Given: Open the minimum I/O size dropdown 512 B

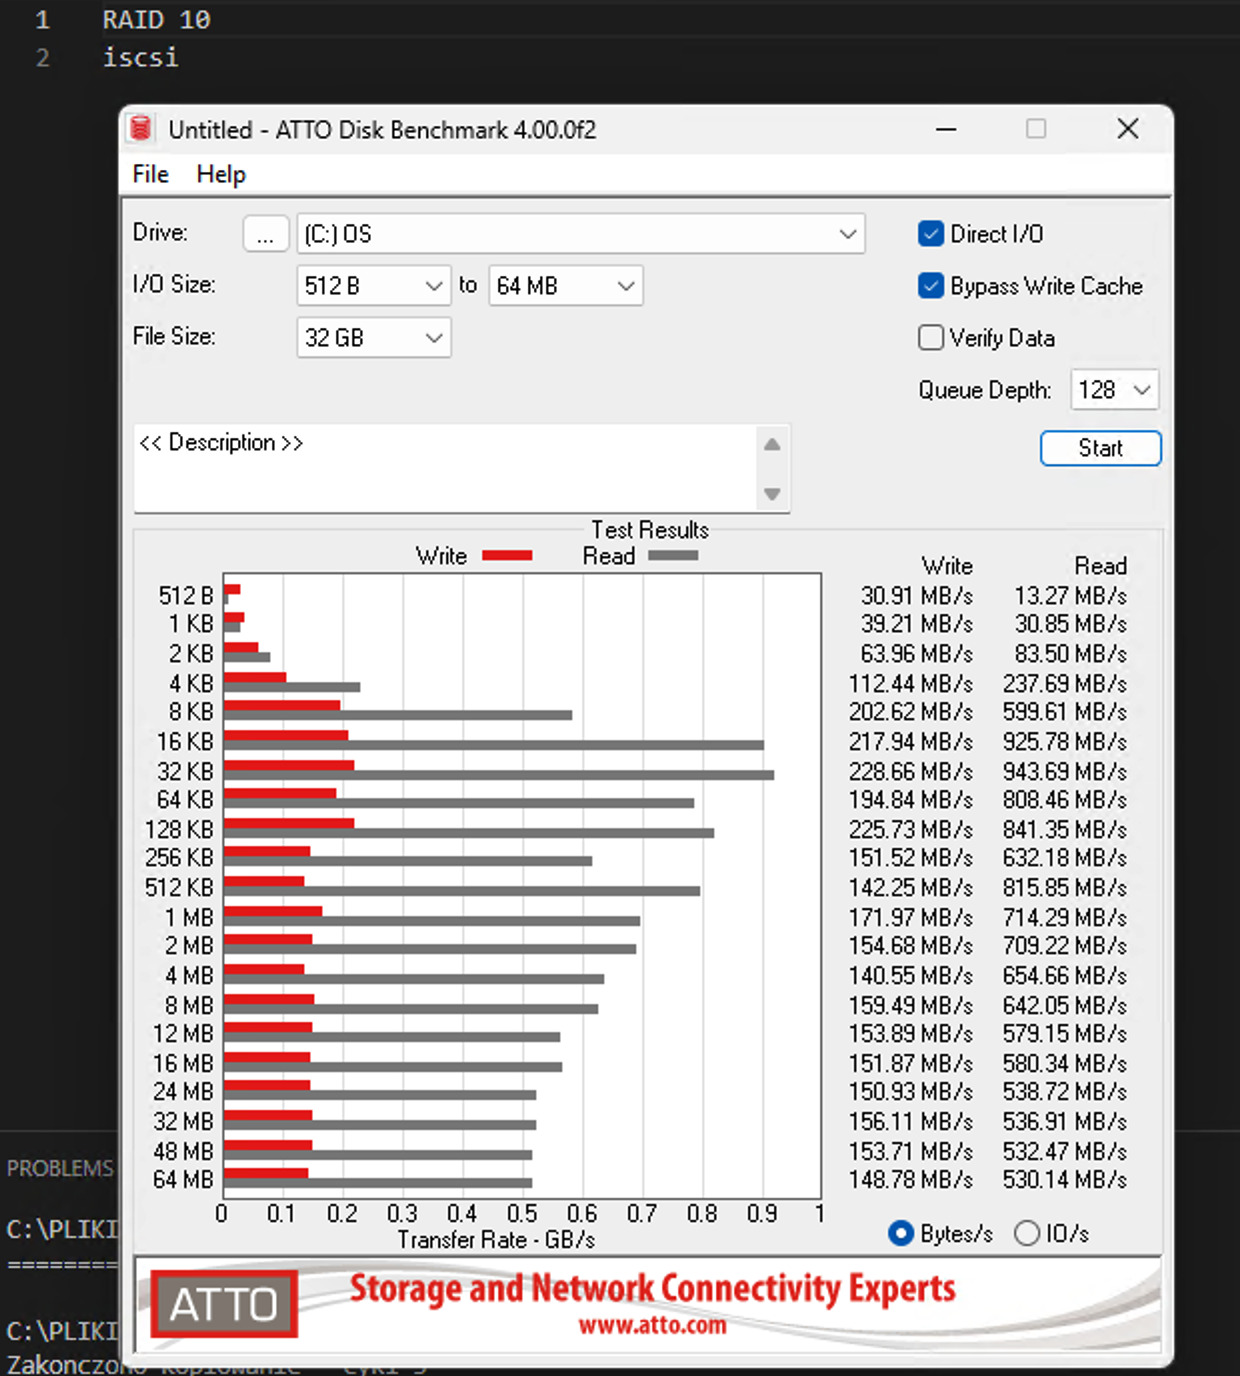Looking at the screenshot, I should click(373, 286).
